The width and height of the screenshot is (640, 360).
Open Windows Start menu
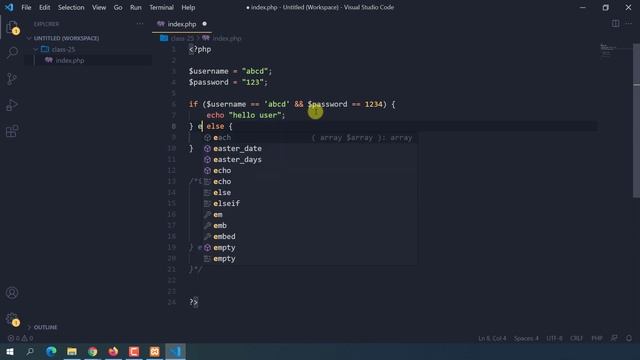click(10, 351)
